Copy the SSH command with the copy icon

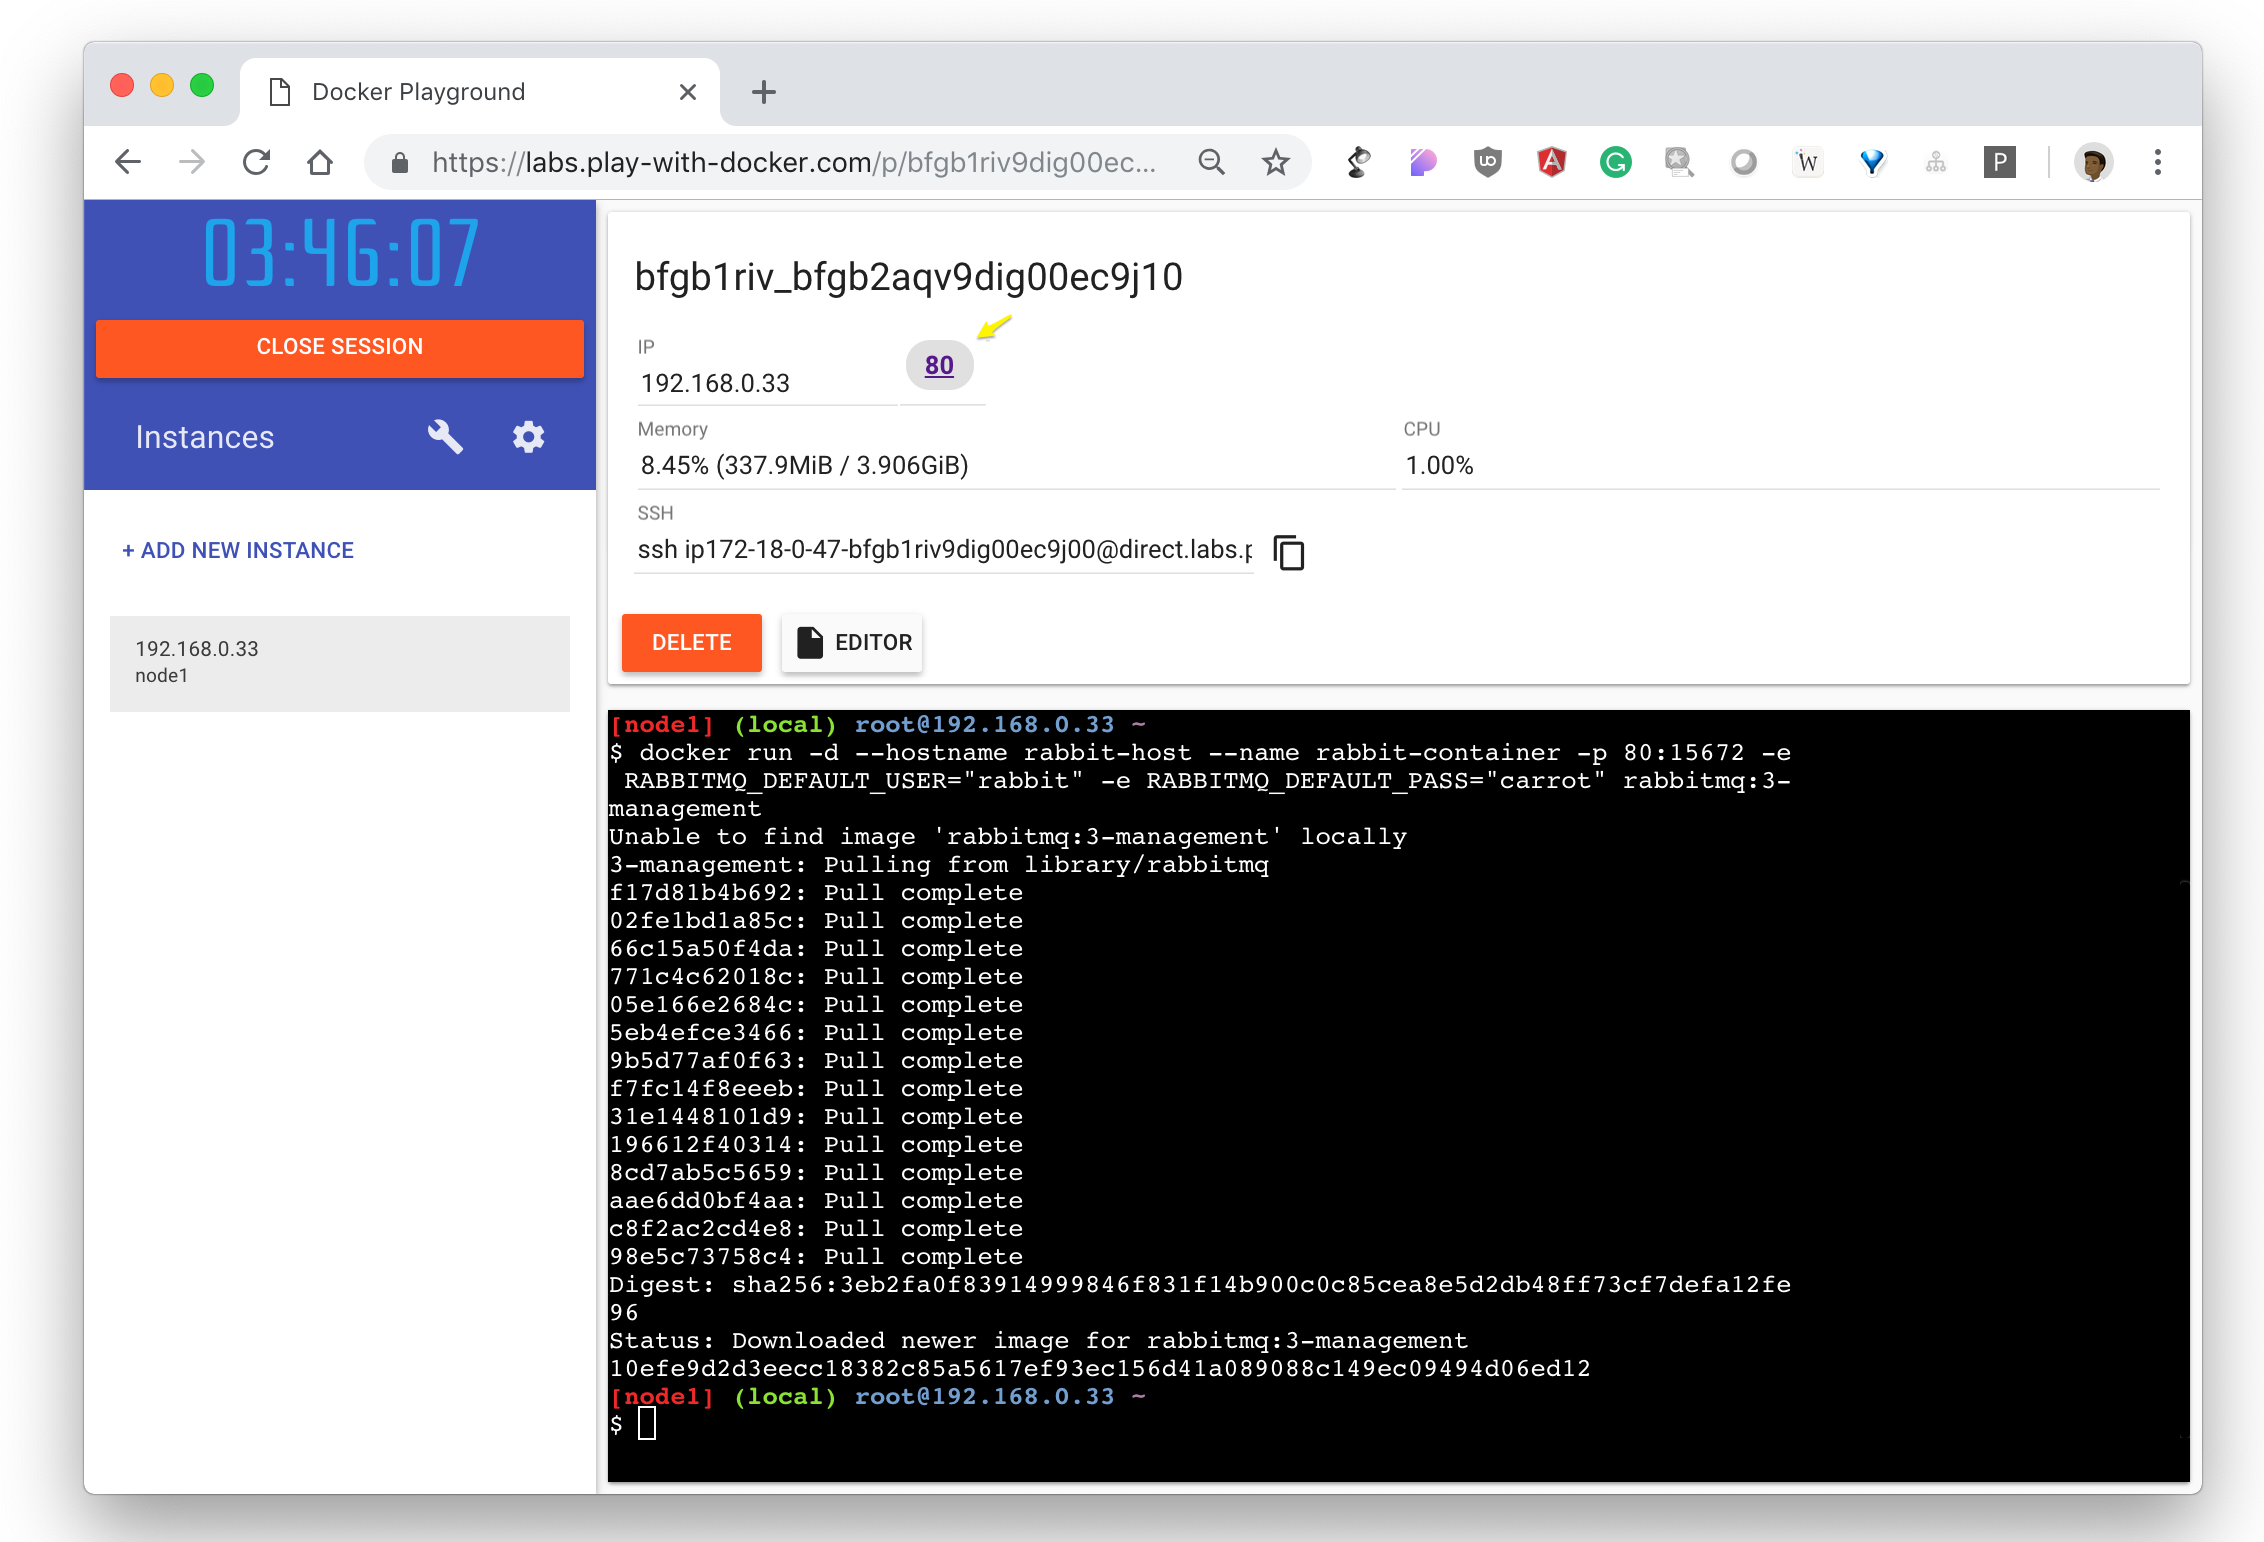[1288, 552]
